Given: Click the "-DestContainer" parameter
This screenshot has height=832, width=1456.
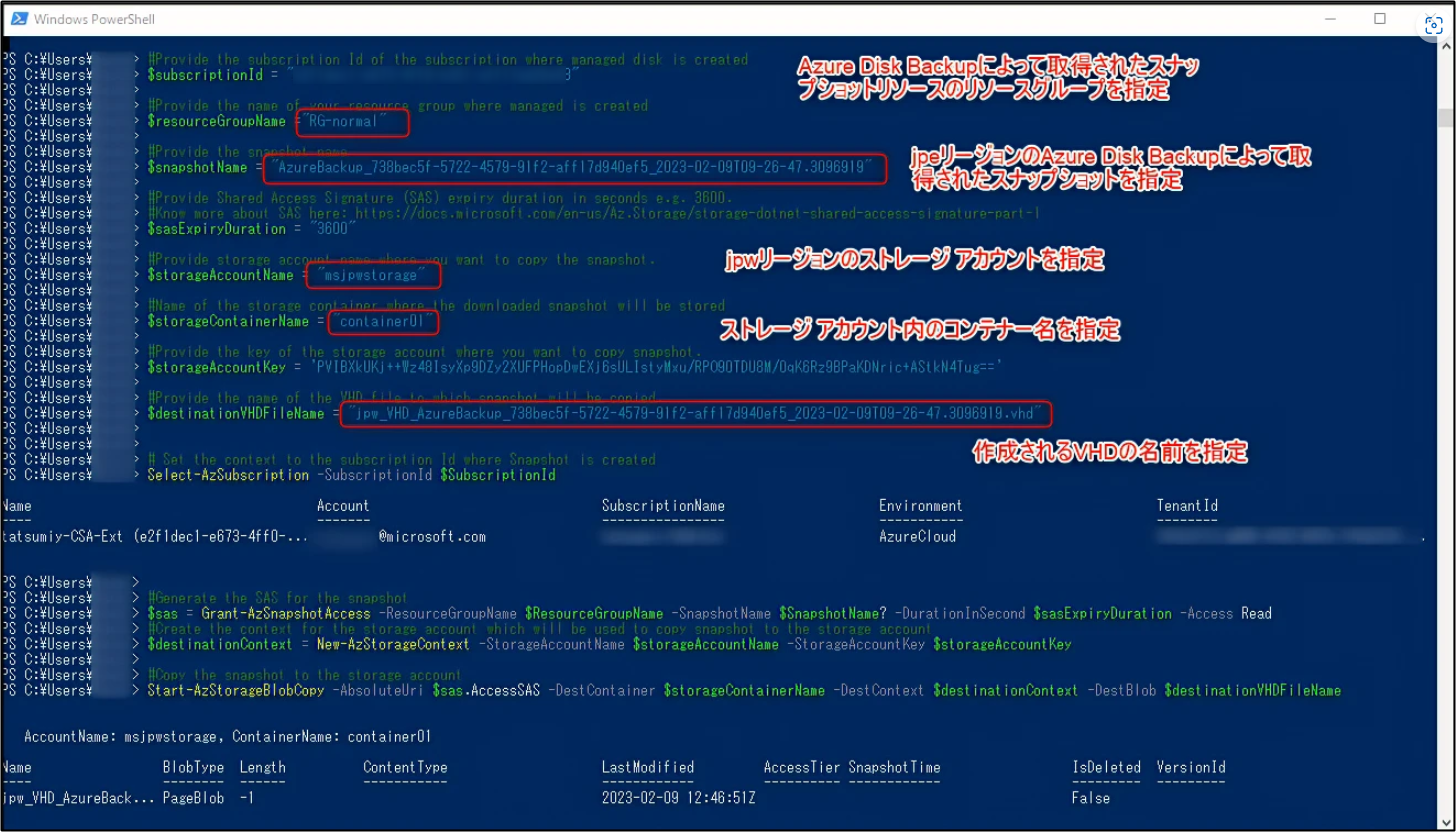Looking at the screenshot, I should tap(602, 690).
